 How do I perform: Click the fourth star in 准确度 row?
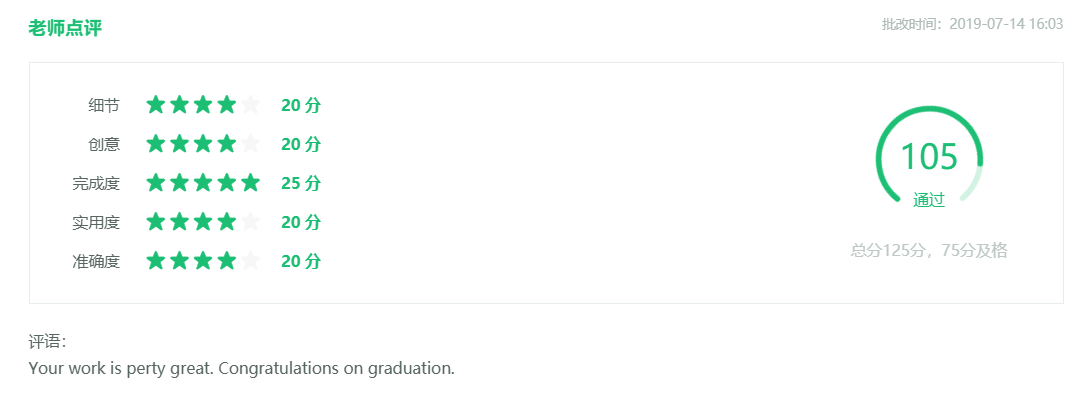(227, 261)
